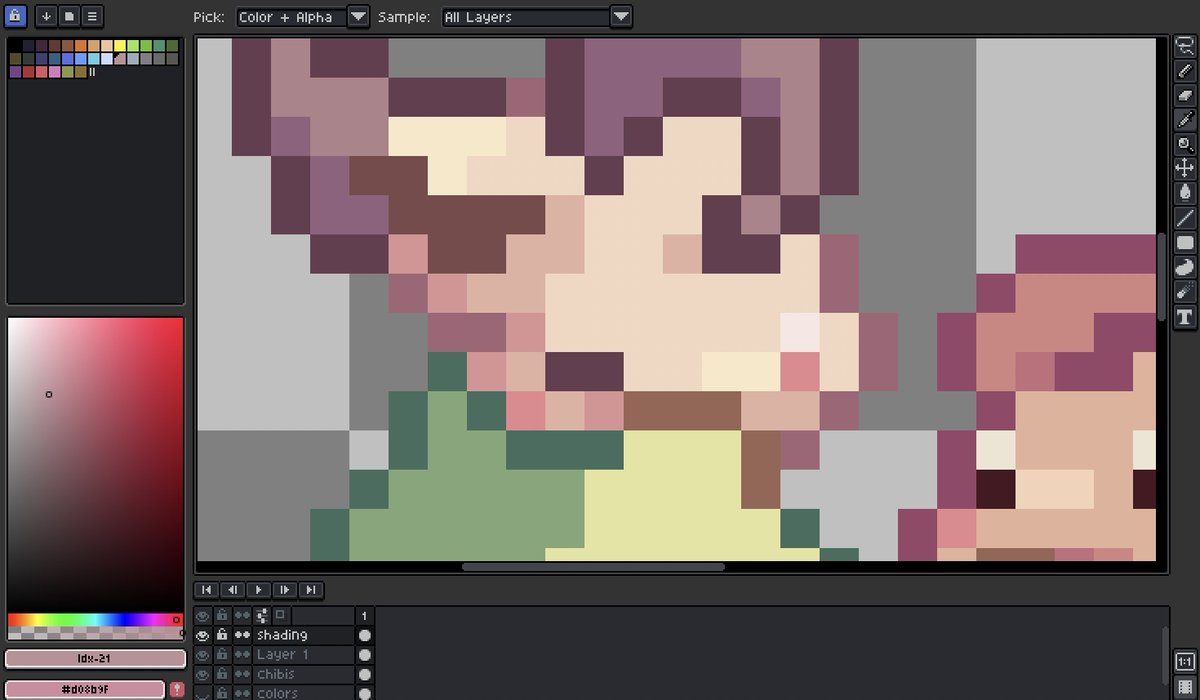Select the shading layer cel in frame 1
This screenshot has width=1200, height=700.
pyautogui.click(x=365, y=635)
